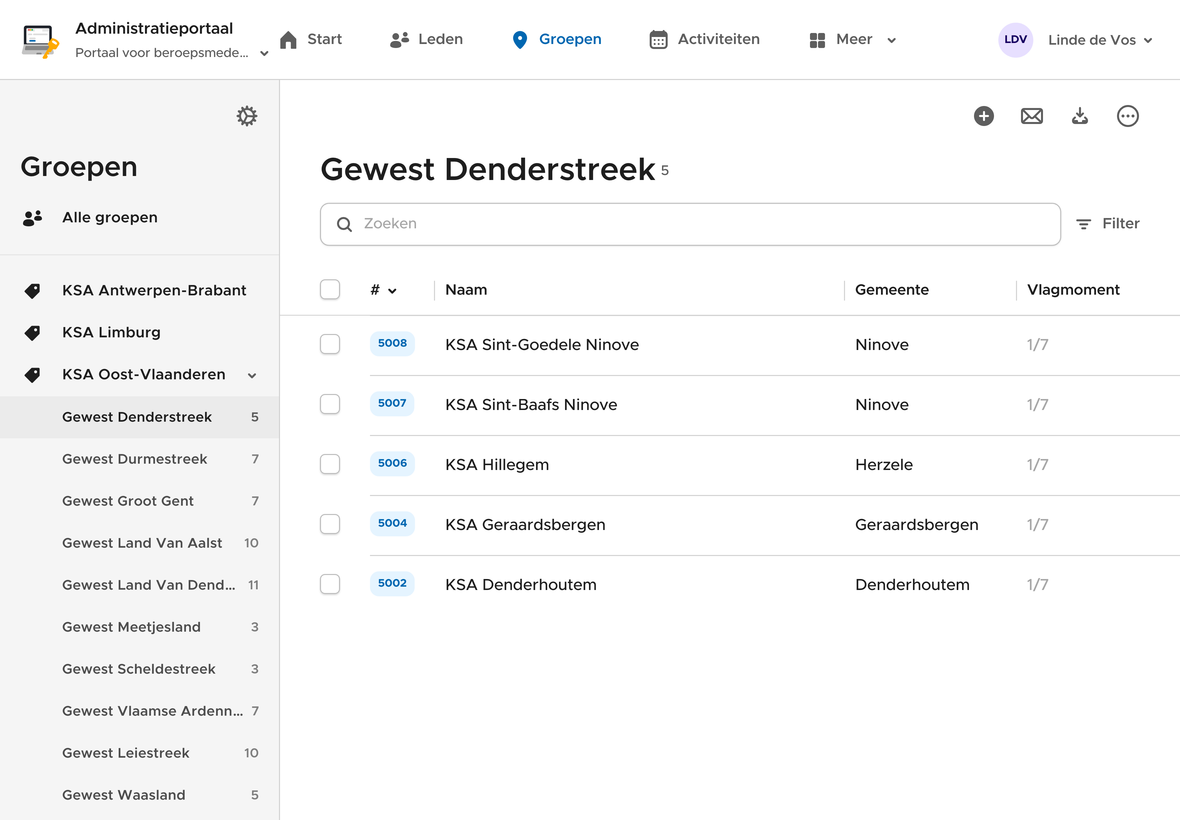Click the add group plus icon
The image size is (1180, 820).
[984, 116]
